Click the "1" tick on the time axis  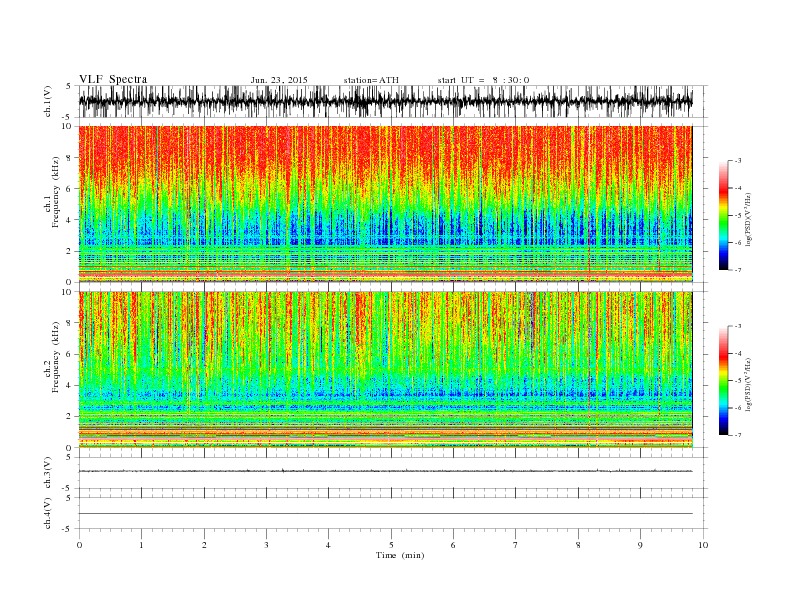click(141, 545)
